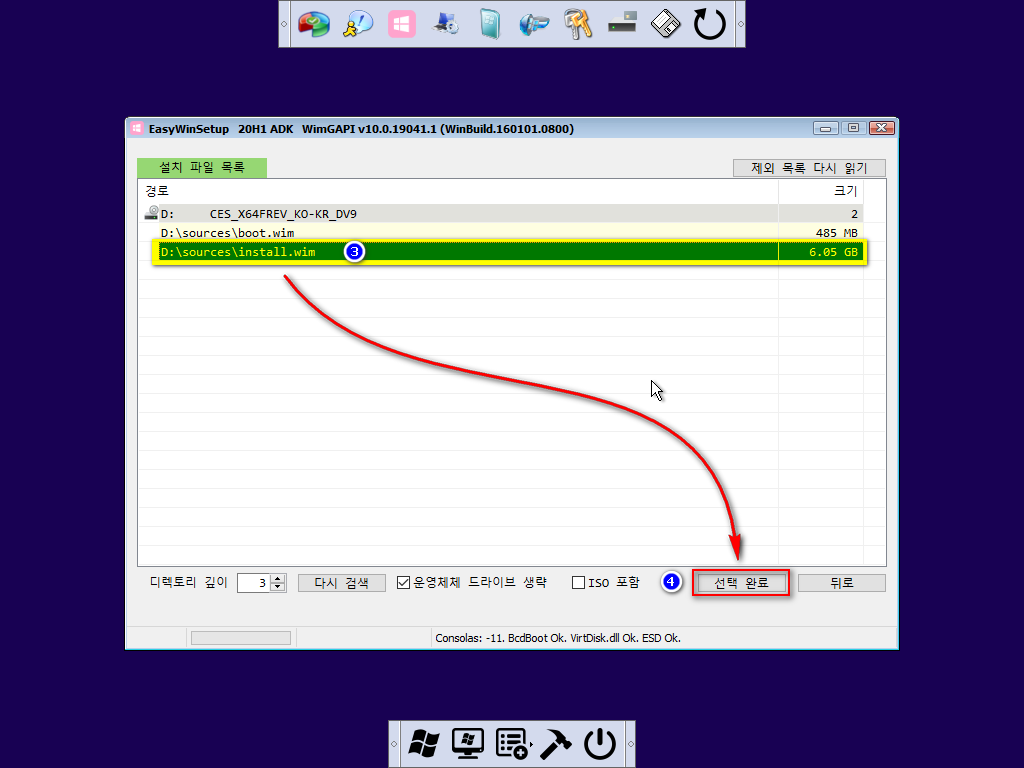
Task: Click the floppy disk save icon
Action: pos(665,24)
